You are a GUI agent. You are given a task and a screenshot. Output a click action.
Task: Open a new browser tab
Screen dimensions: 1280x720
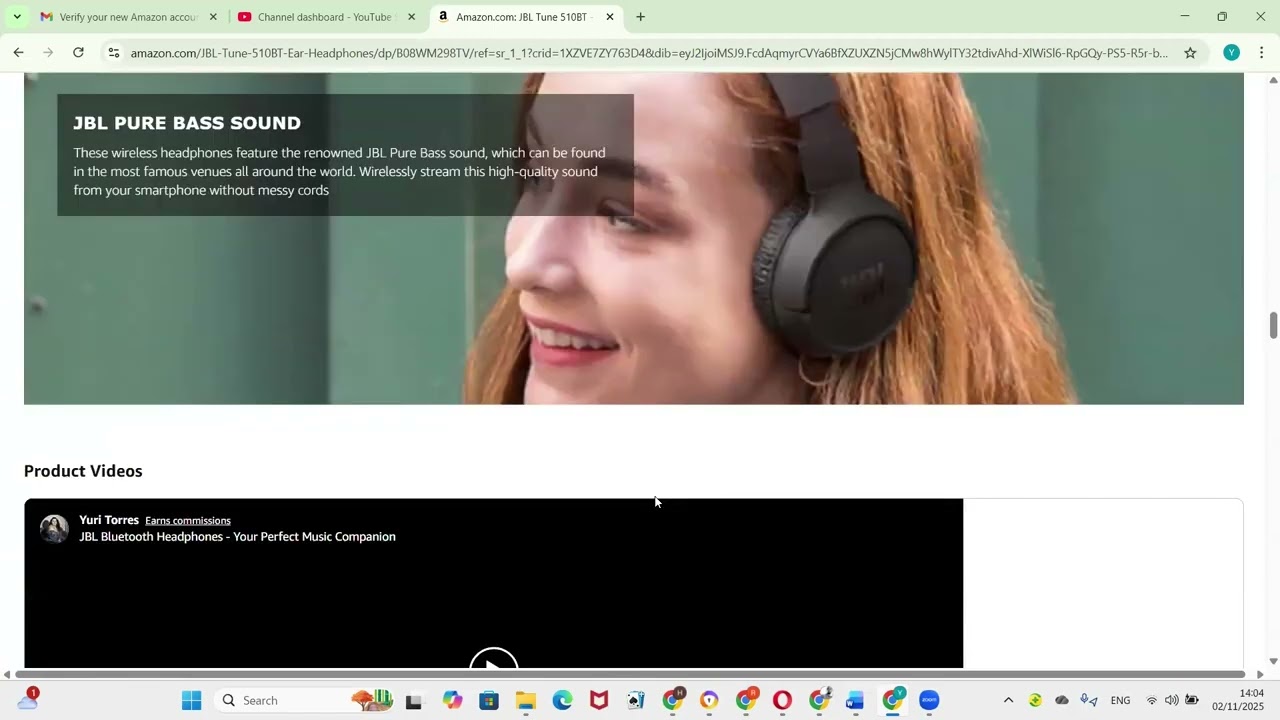[x=640, y=17]
